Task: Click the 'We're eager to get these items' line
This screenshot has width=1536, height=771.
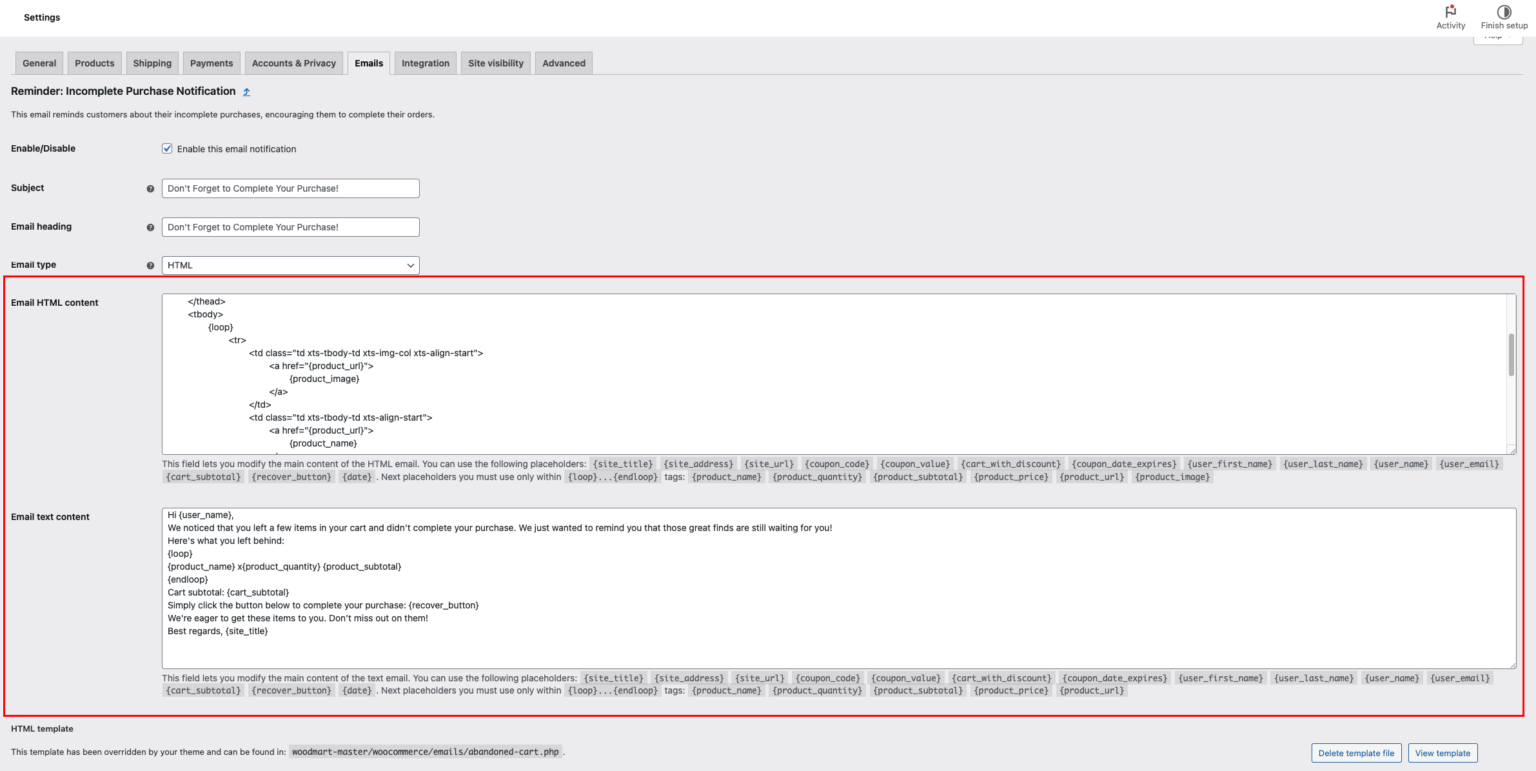Action: (298, 618)
